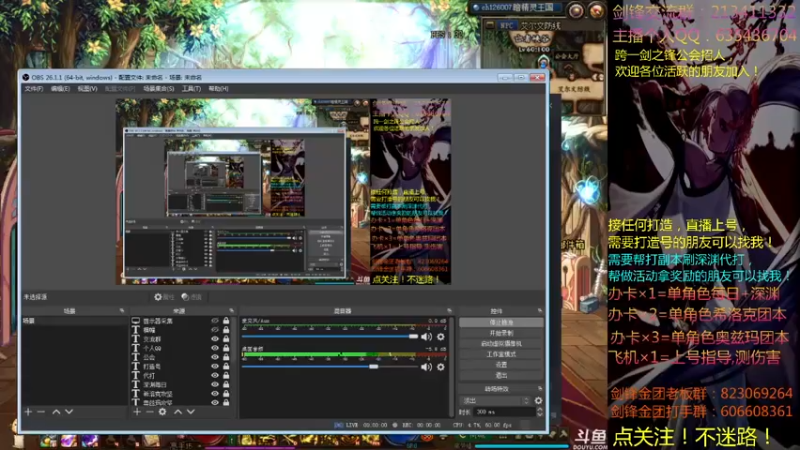Image resolution: width=800 pixels, height=450 pixels.
Task: Click the 开始录制 start recording button
Action: click(501, 333)
